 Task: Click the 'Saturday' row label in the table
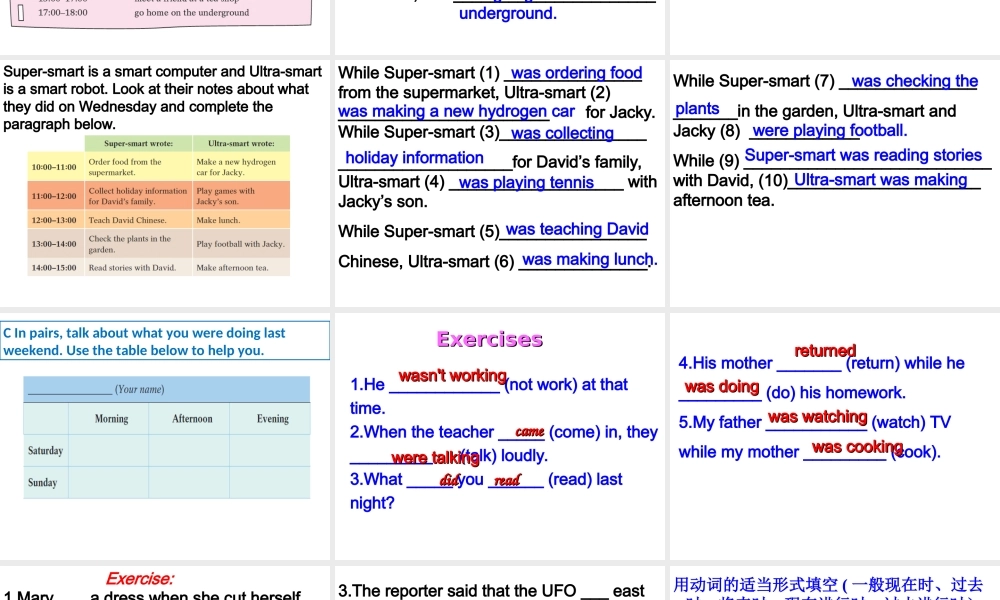(46, 451)
